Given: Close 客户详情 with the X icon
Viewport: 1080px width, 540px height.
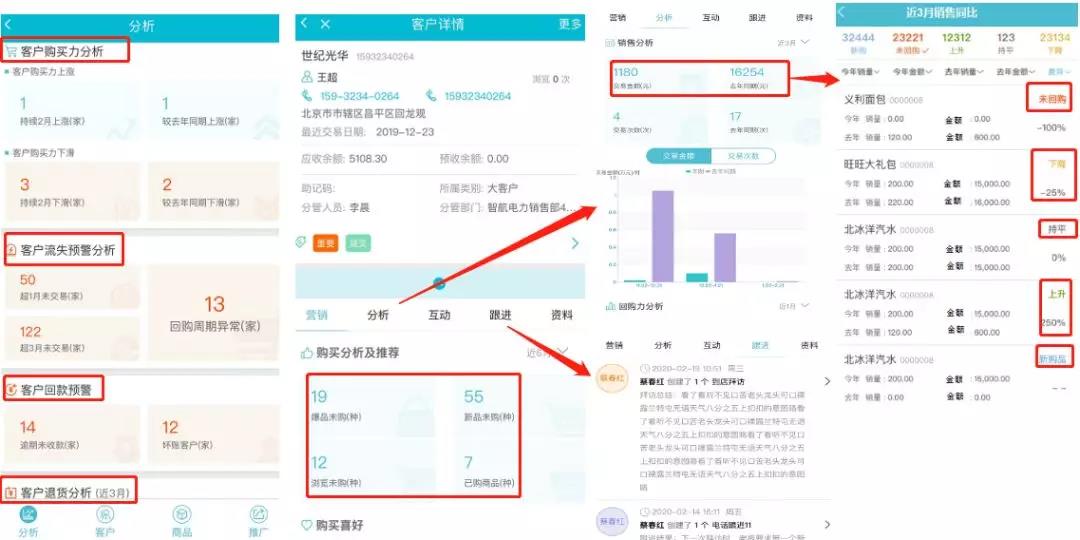Looking at the screenshot, I should click(x=325, y=24).
